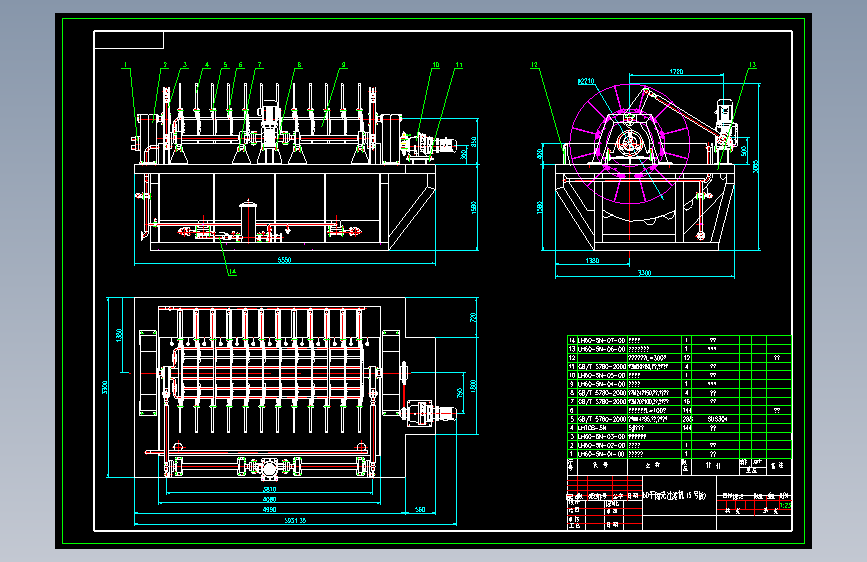This screenshot has width=867, height=562.
Task: Select the 1720 dimension above the disc
Action: [676, 71]
